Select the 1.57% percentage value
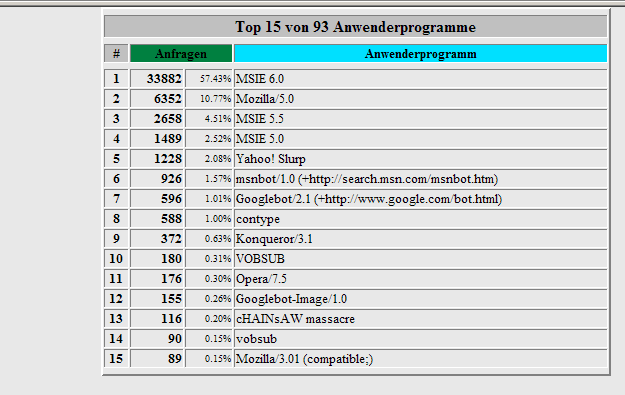The width and height of the screenshot is (625, 395). (x=218, y=179)
